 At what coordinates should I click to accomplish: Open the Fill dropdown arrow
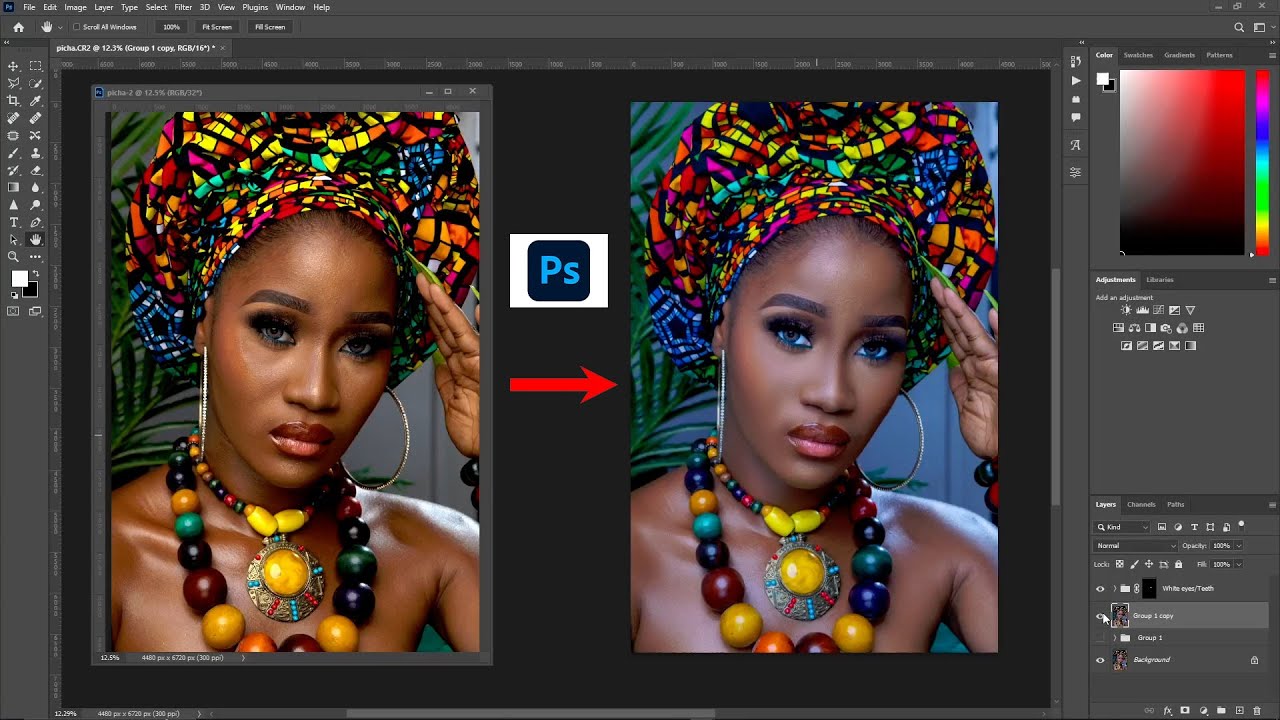point(1239,564)
